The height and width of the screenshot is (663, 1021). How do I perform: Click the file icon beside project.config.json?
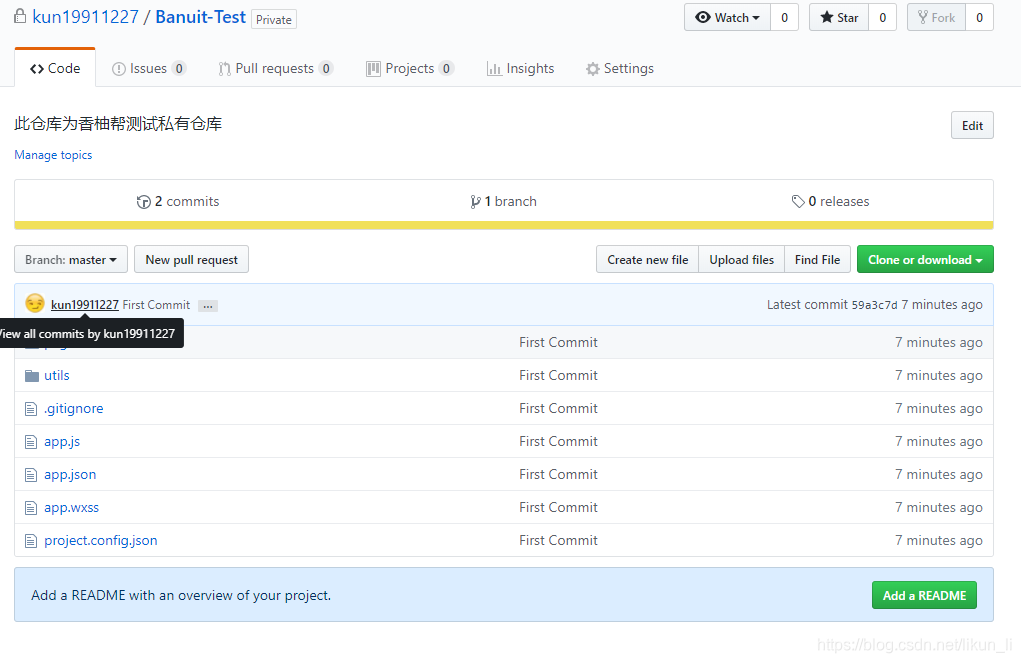point(31,541)
